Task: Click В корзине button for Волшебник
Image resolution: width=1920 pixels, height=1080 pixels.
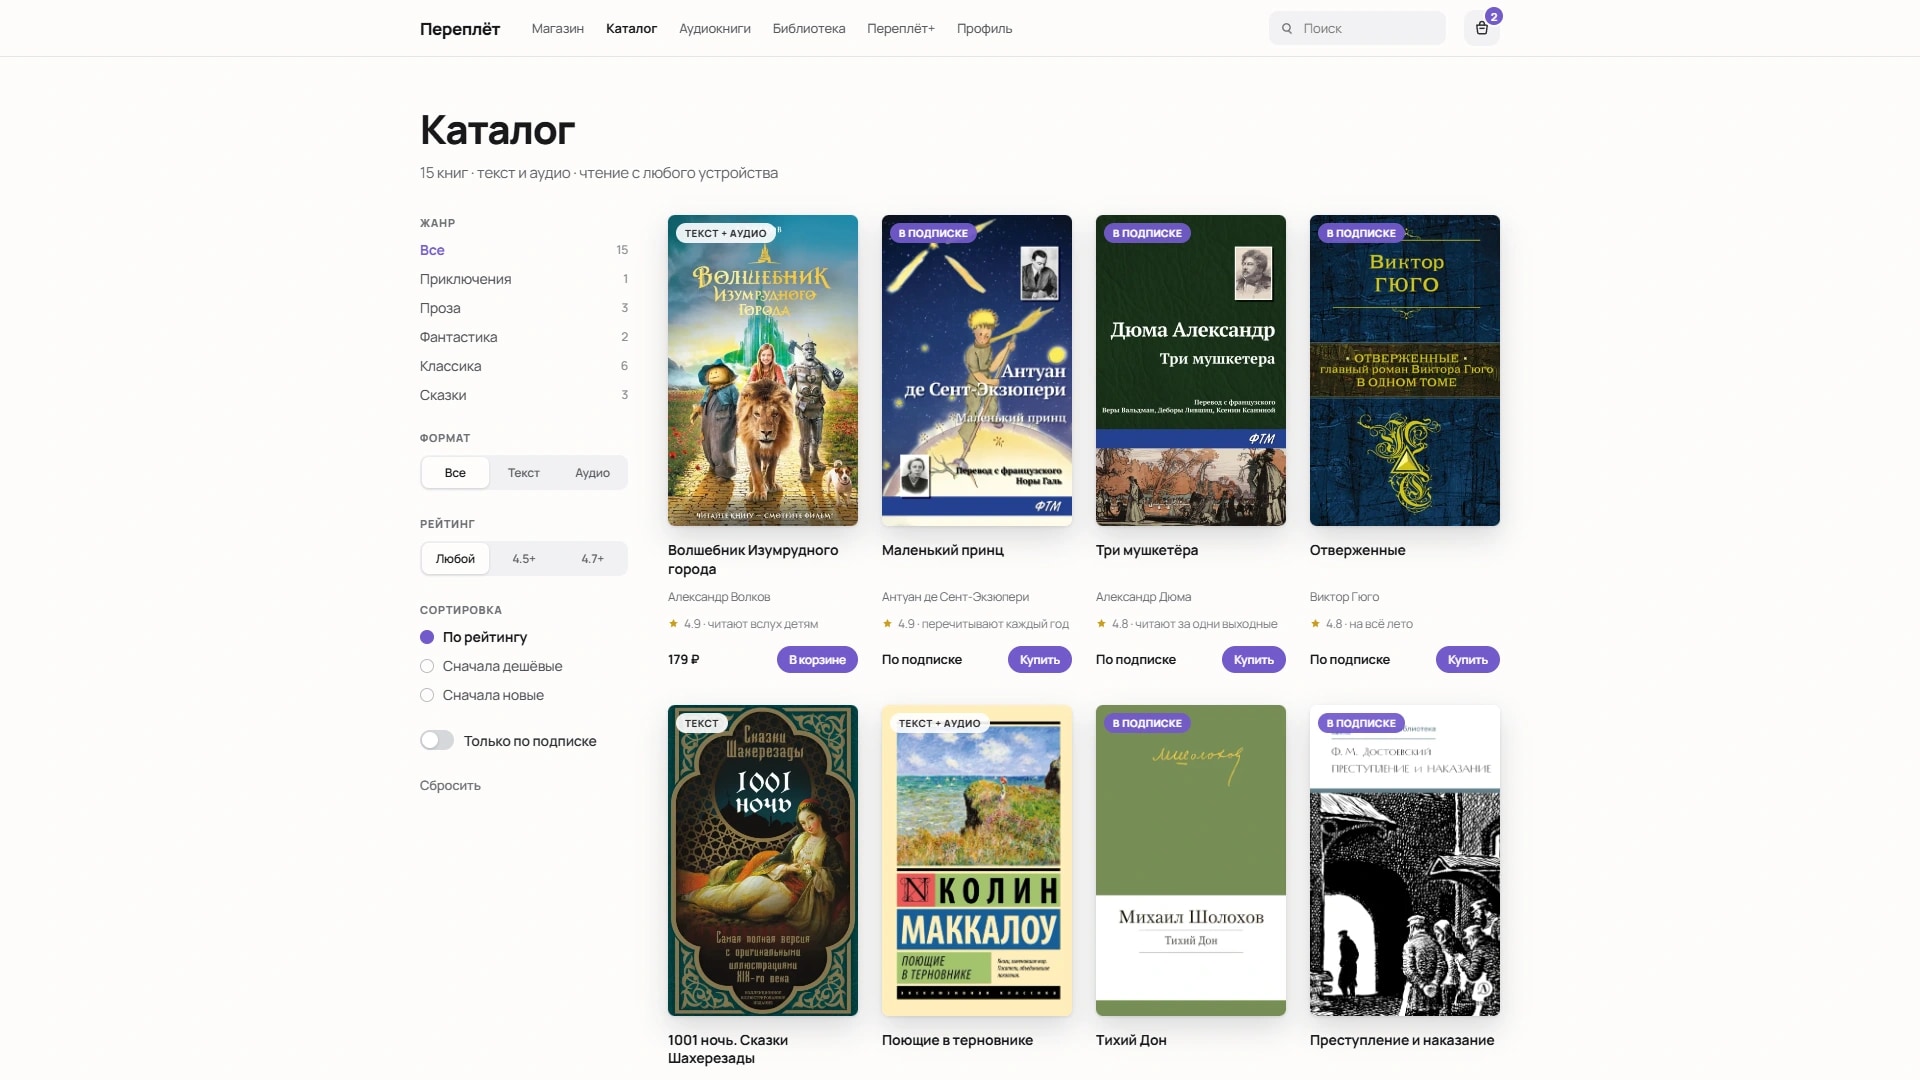Action: (x=817, y=660)
